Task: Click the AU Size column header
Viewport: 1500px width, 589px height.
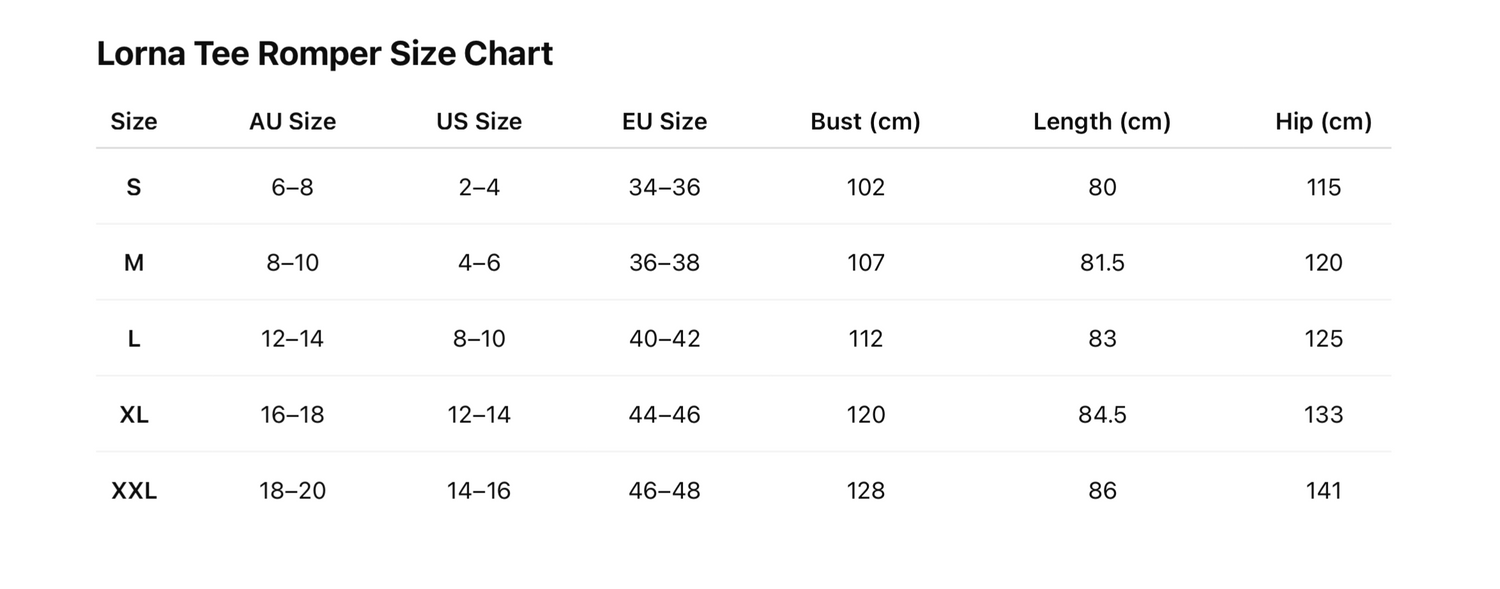Action: point(293,122)
